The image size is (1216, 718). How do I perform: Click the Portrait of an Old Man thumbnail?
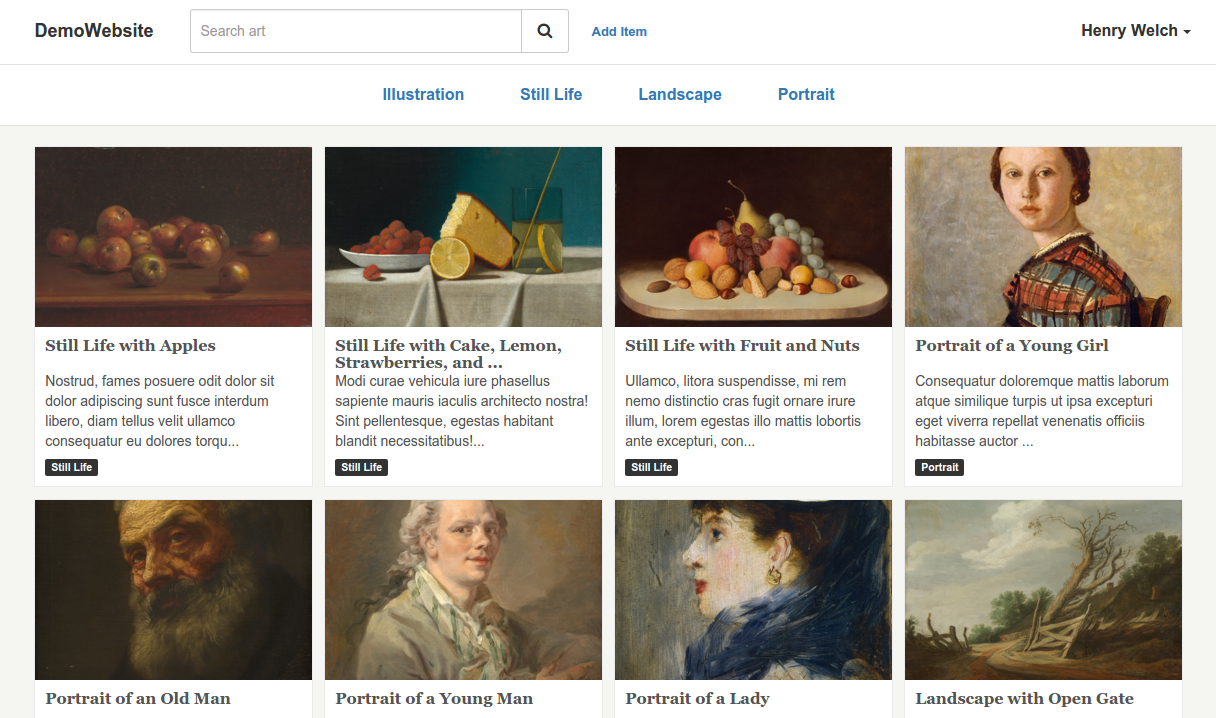[x=172, y=590]
